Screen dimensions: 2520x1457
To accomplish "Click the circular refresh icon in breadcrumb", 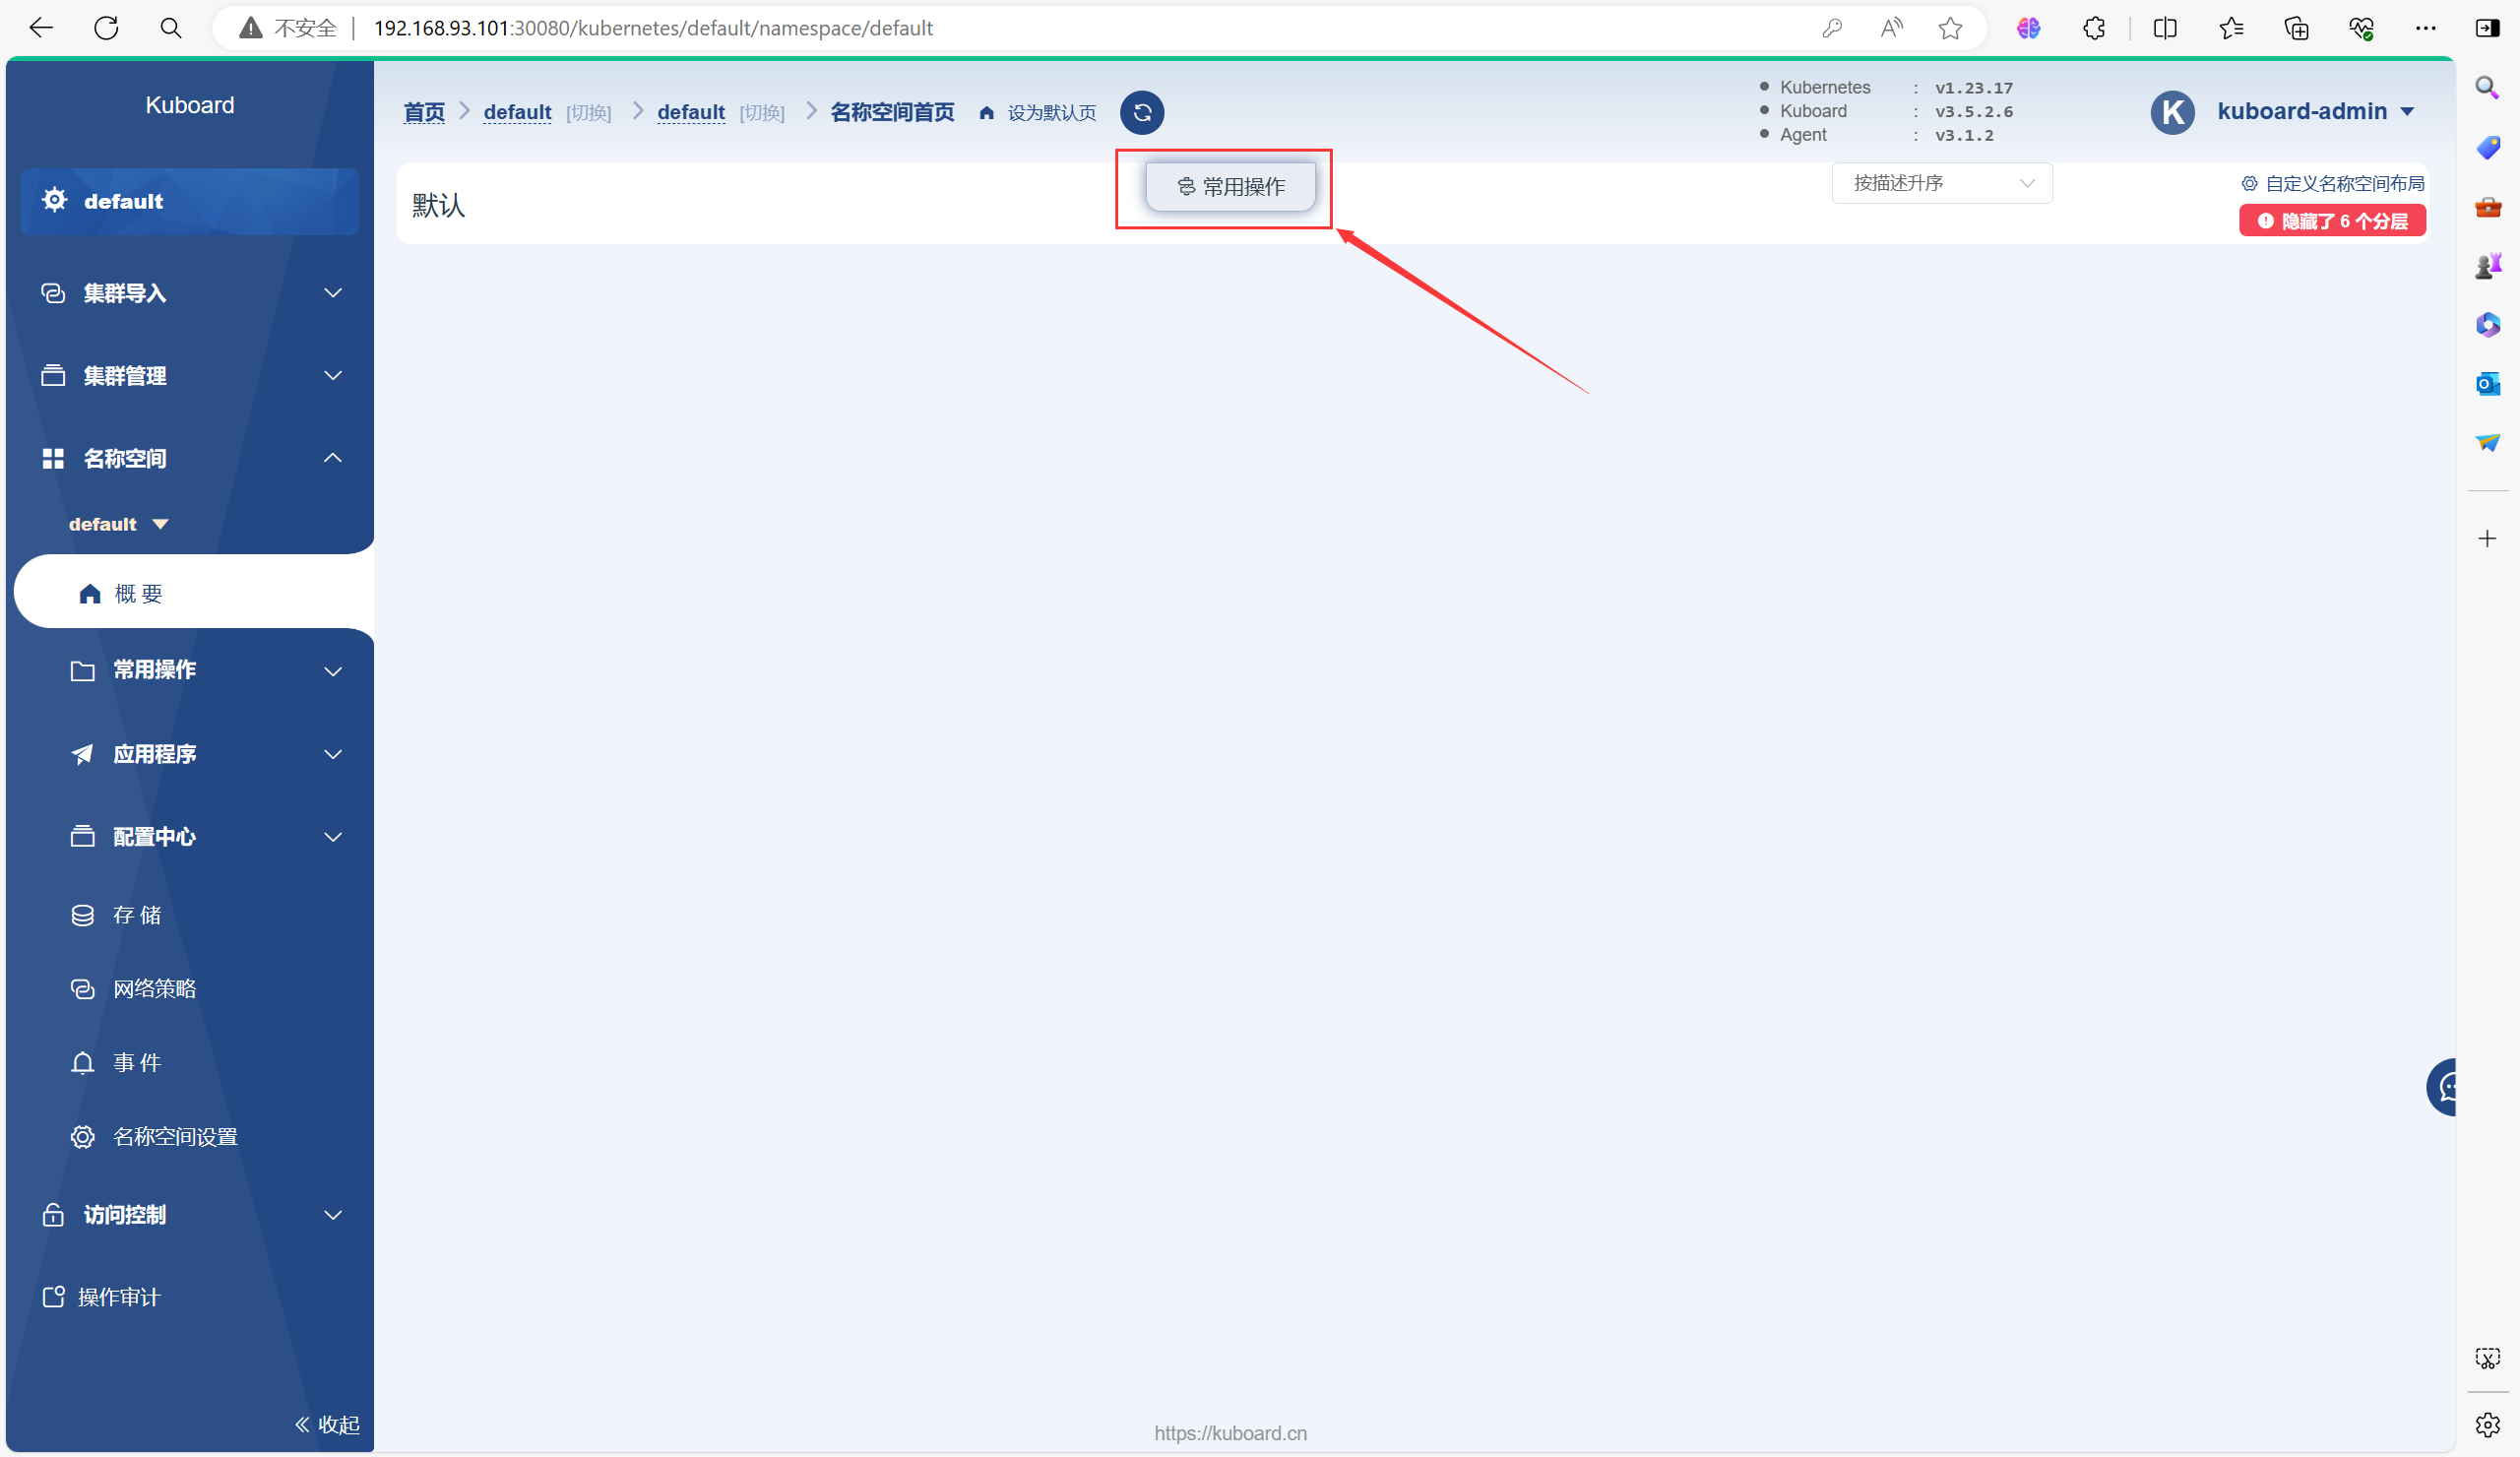I will click(x=1141, y=112).
